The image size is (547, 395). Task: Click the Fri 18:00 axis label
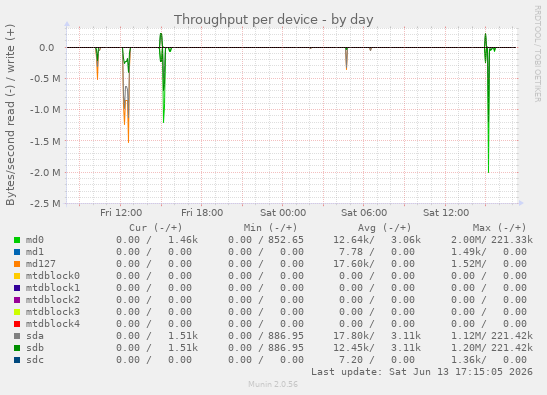coord(202,213)
